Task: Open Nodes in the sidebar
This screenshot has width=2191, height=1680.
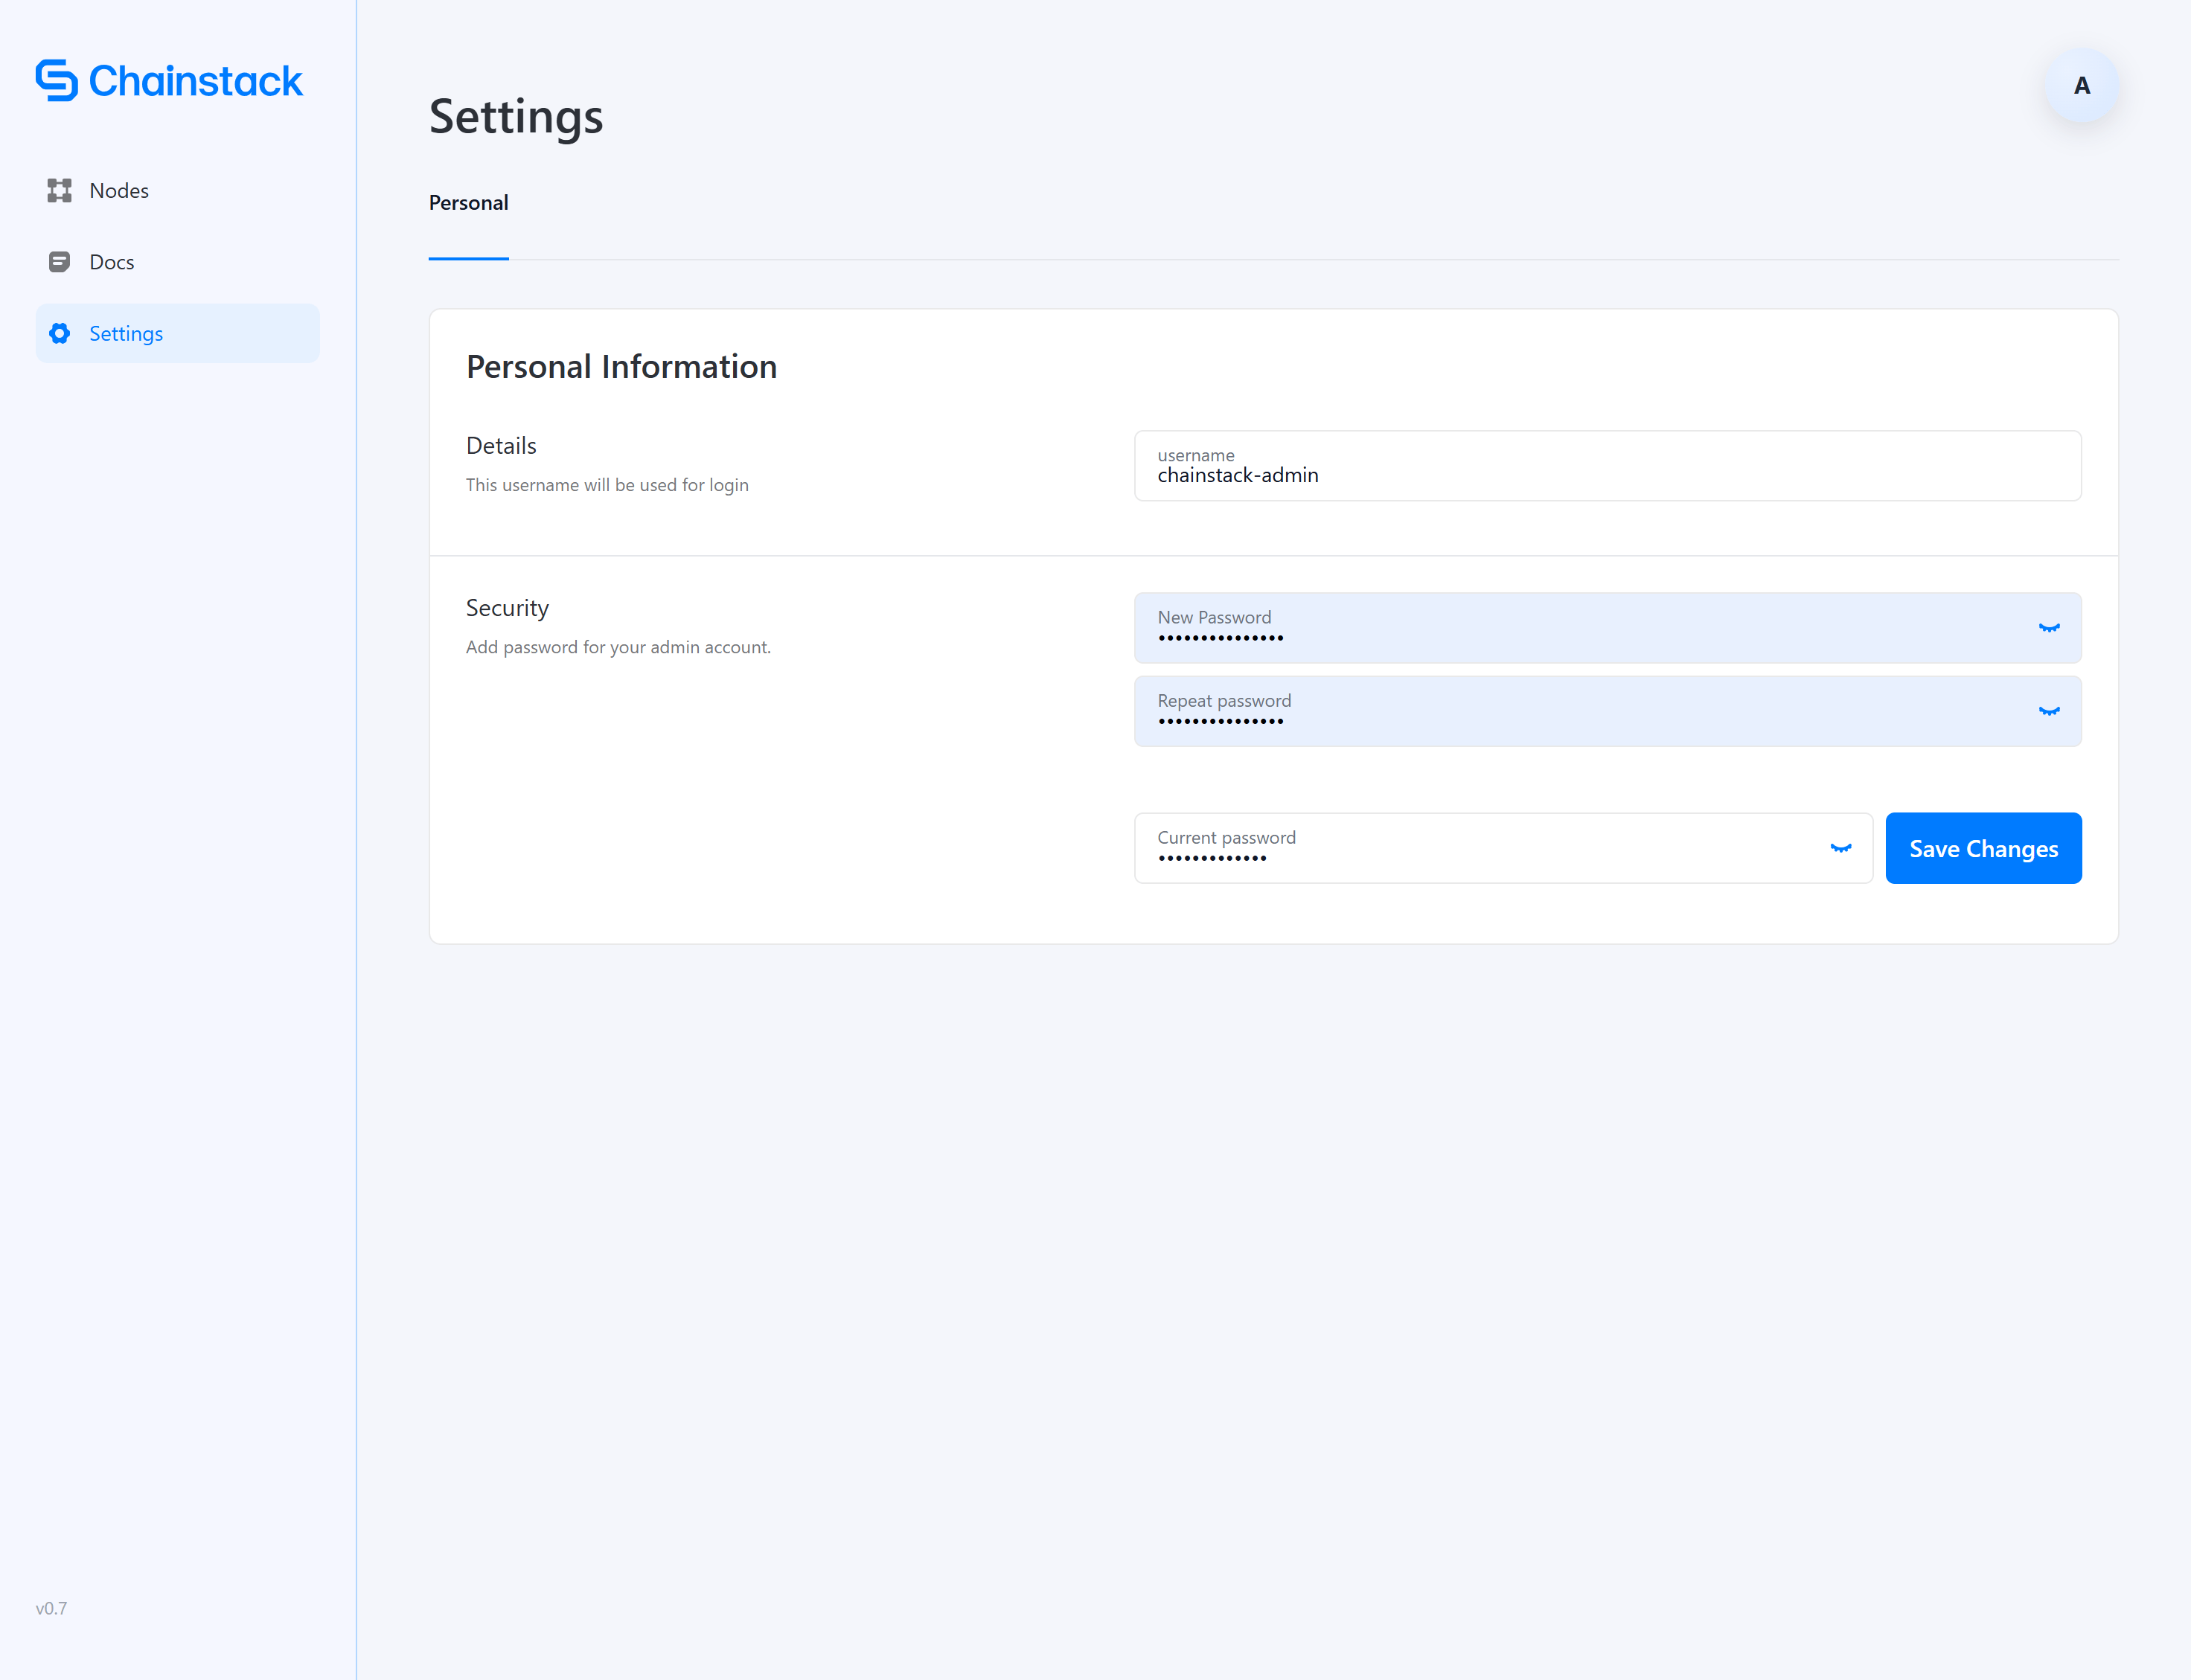Action: click(x=178, y=190)
